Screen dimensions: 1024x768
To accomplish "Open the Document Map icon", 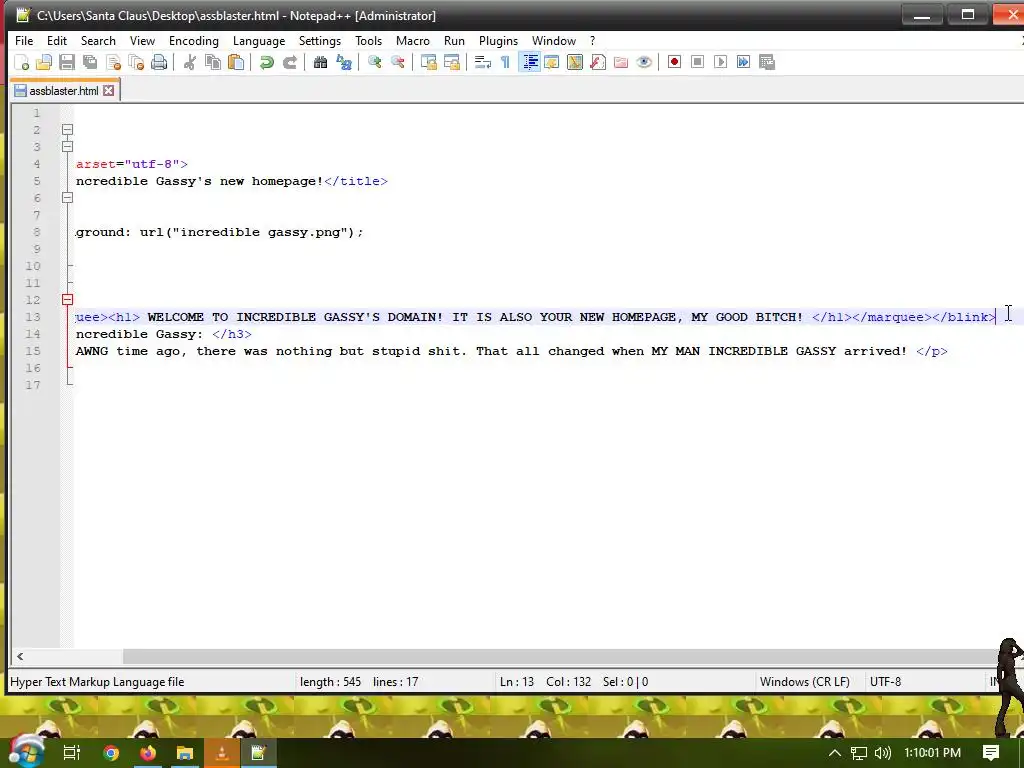I will (x=575, y=62).
